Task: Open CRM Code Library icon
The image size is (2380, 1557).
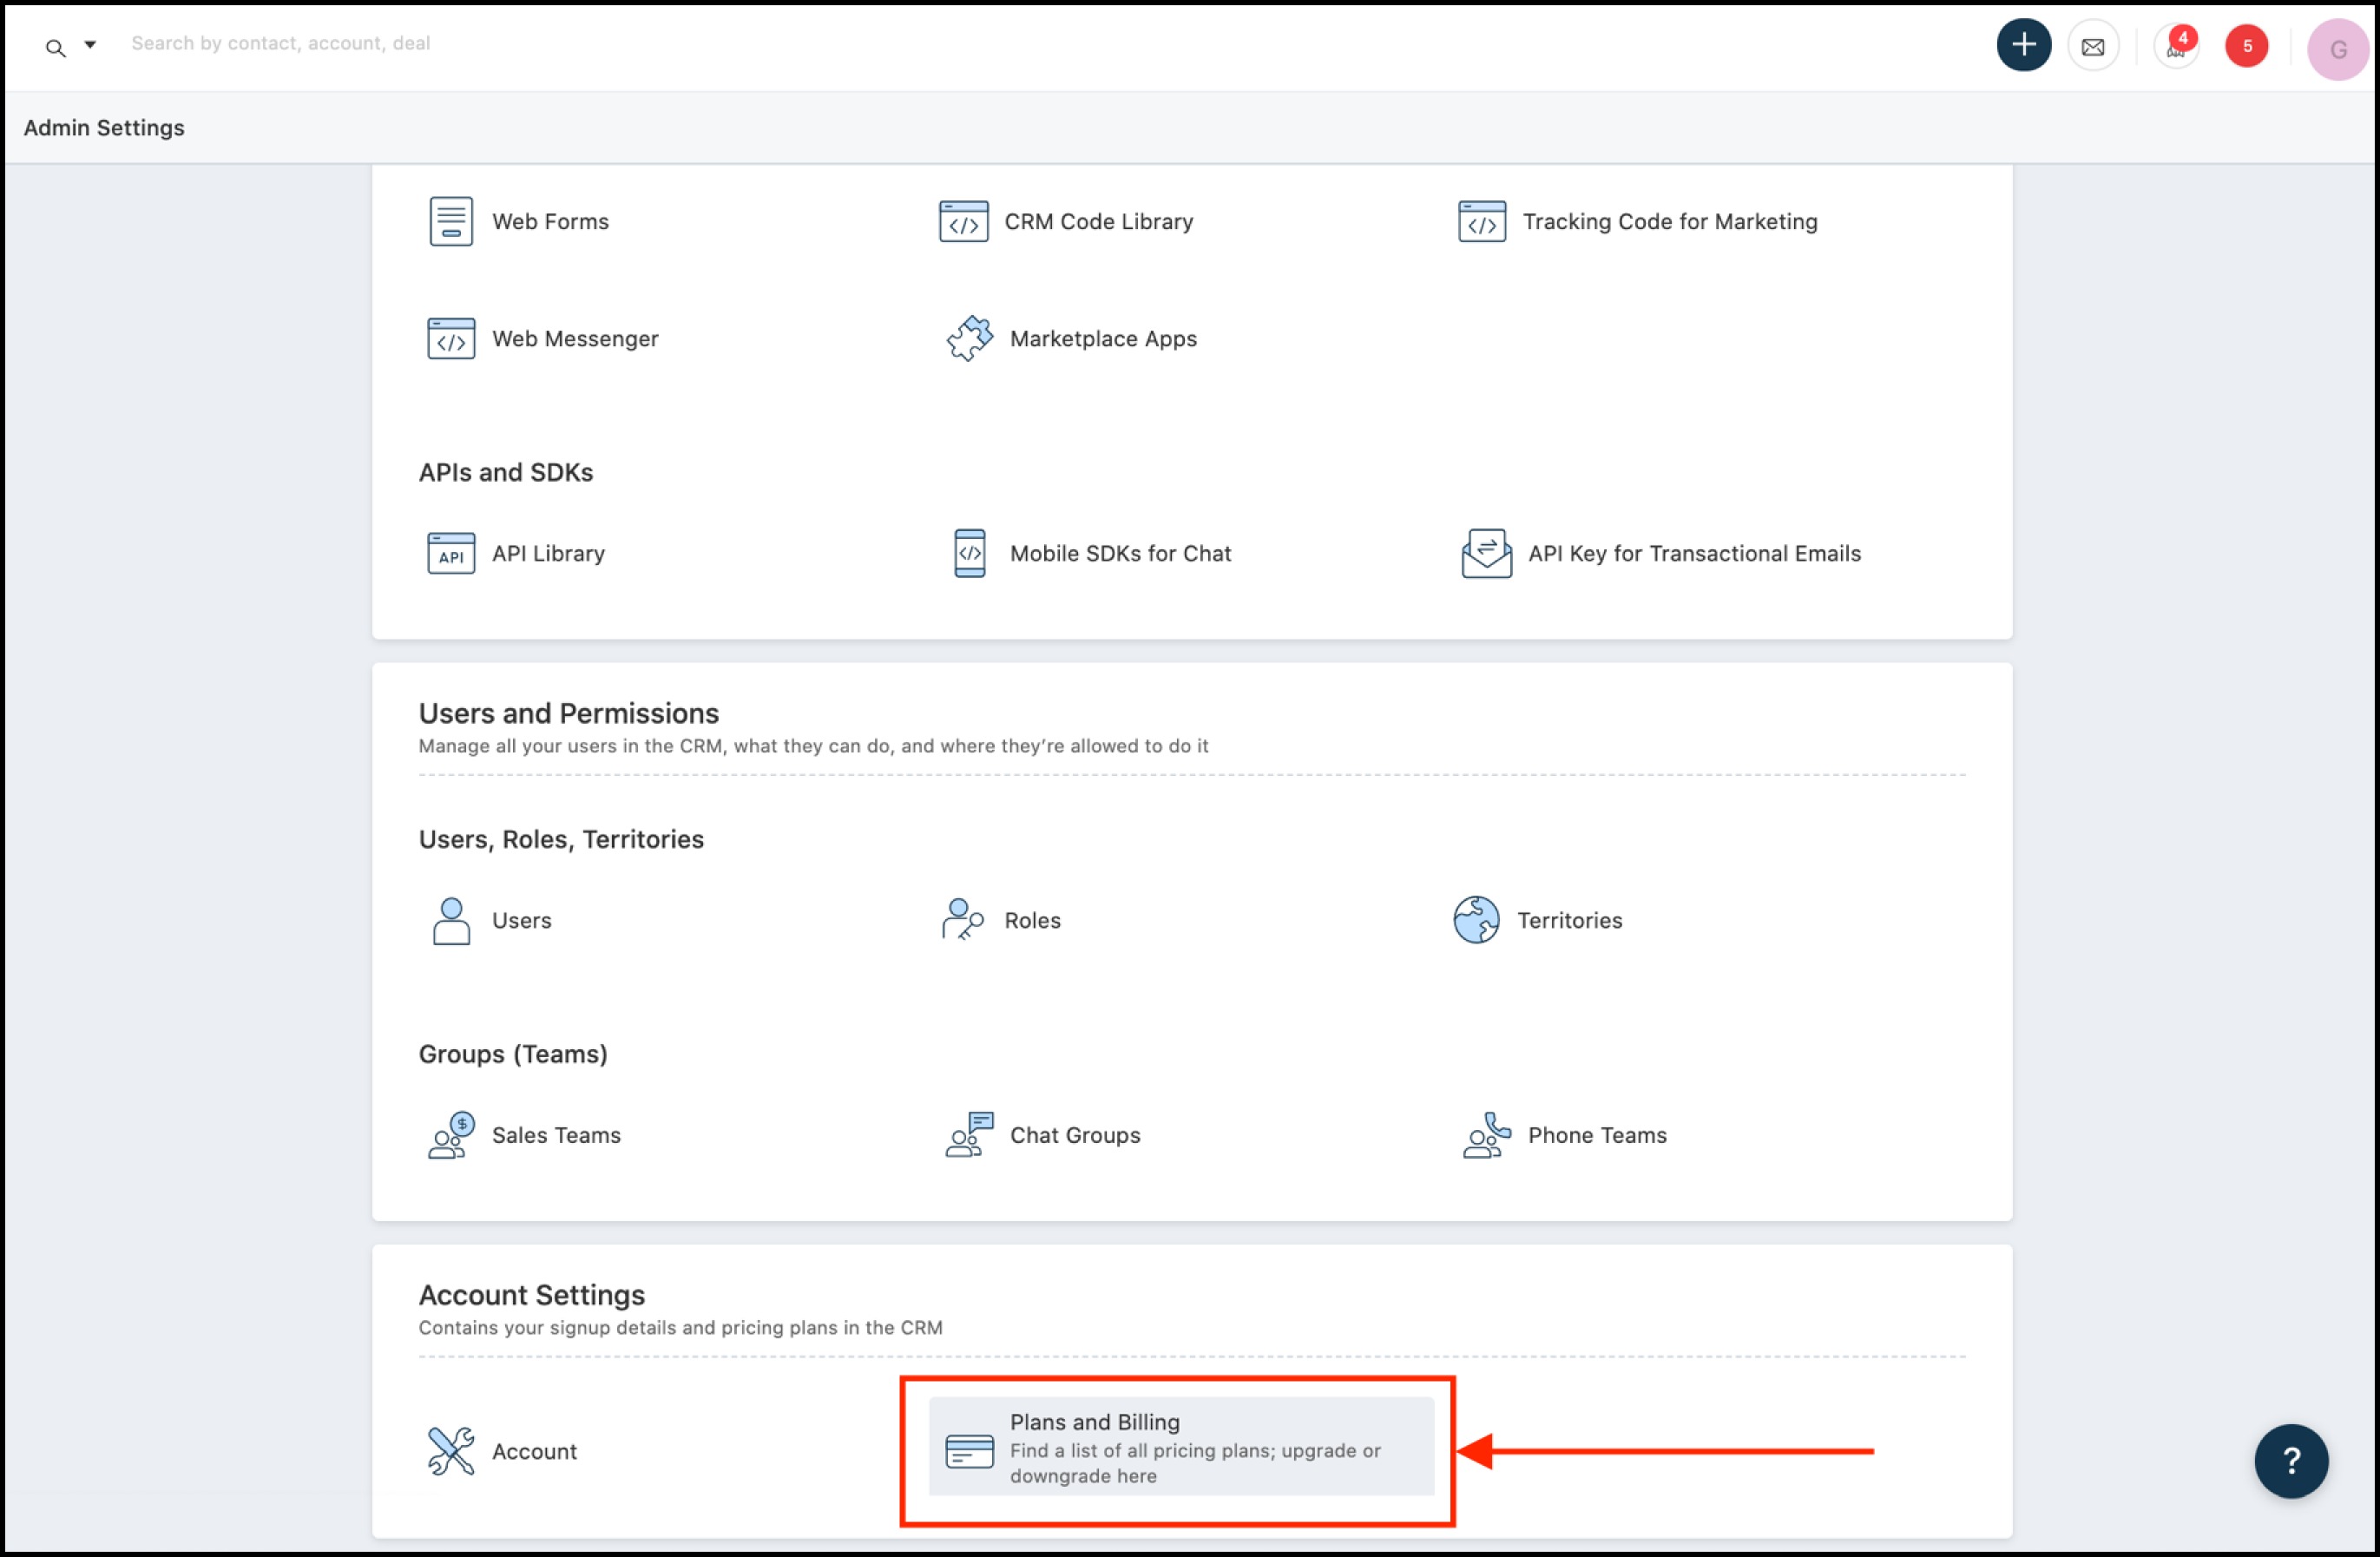Action: tap(963, 221)
